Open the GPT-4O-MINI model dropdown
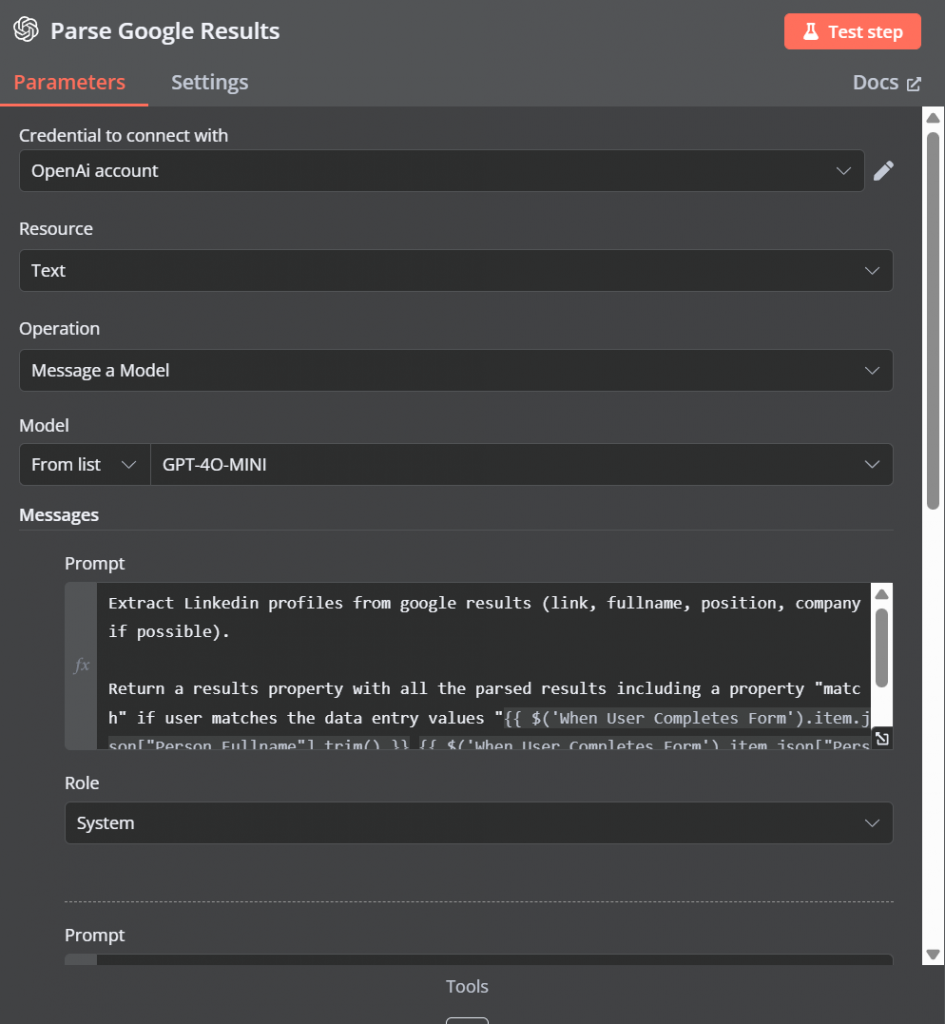The image size is (945, 1024). tap(520, 464)
